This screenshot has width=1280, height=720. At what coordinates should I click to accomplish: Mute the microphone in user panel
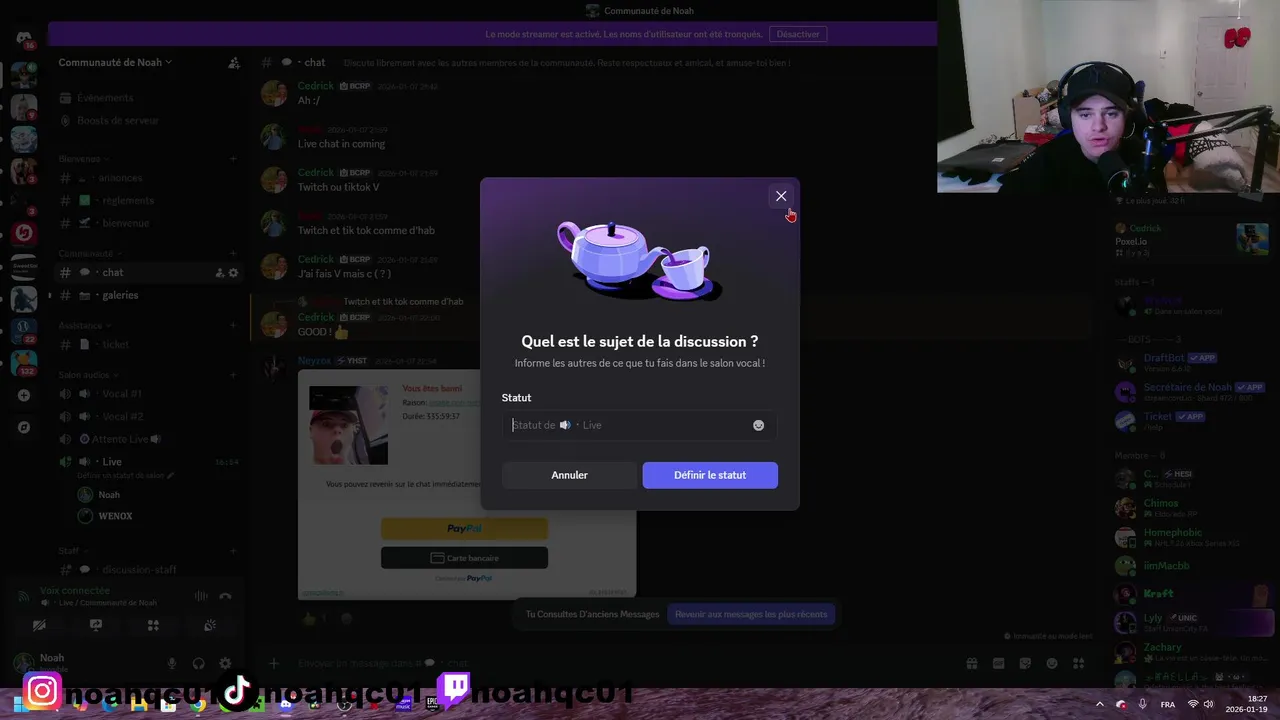pos(172,663)
